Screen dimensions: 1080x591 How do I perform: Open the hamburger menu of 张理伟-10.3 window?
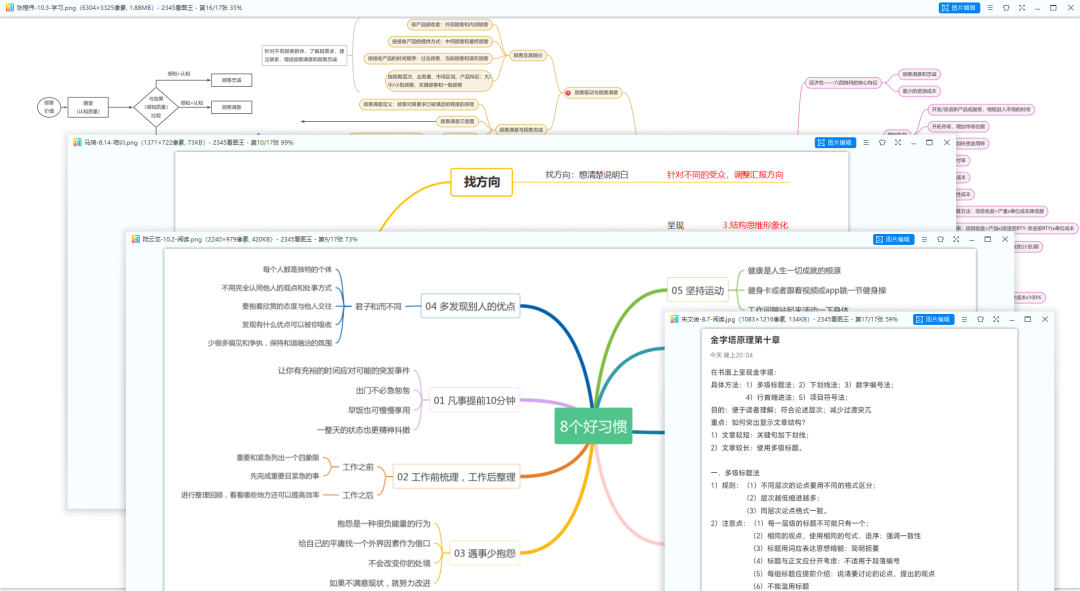(990, 7)
